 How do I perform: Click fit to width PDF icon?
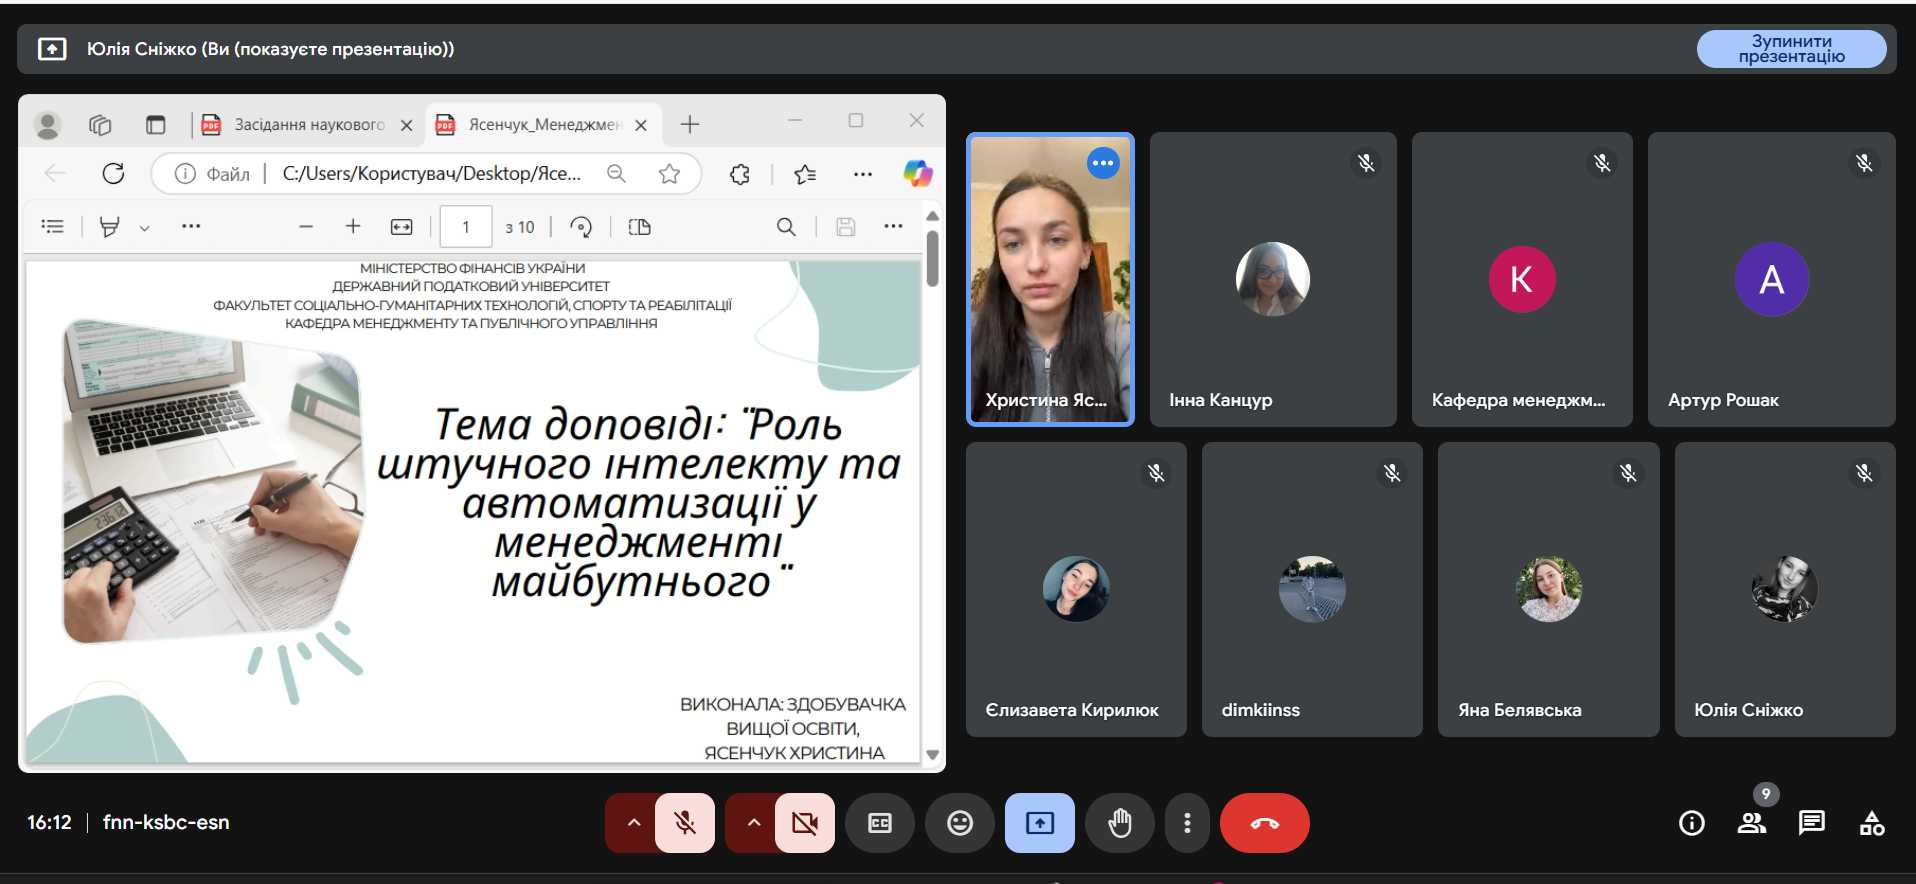[x=402, y=227]
